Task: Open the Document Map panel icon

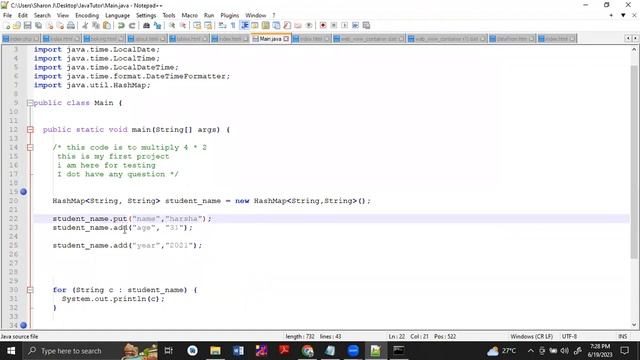Action: pos(266,26)
